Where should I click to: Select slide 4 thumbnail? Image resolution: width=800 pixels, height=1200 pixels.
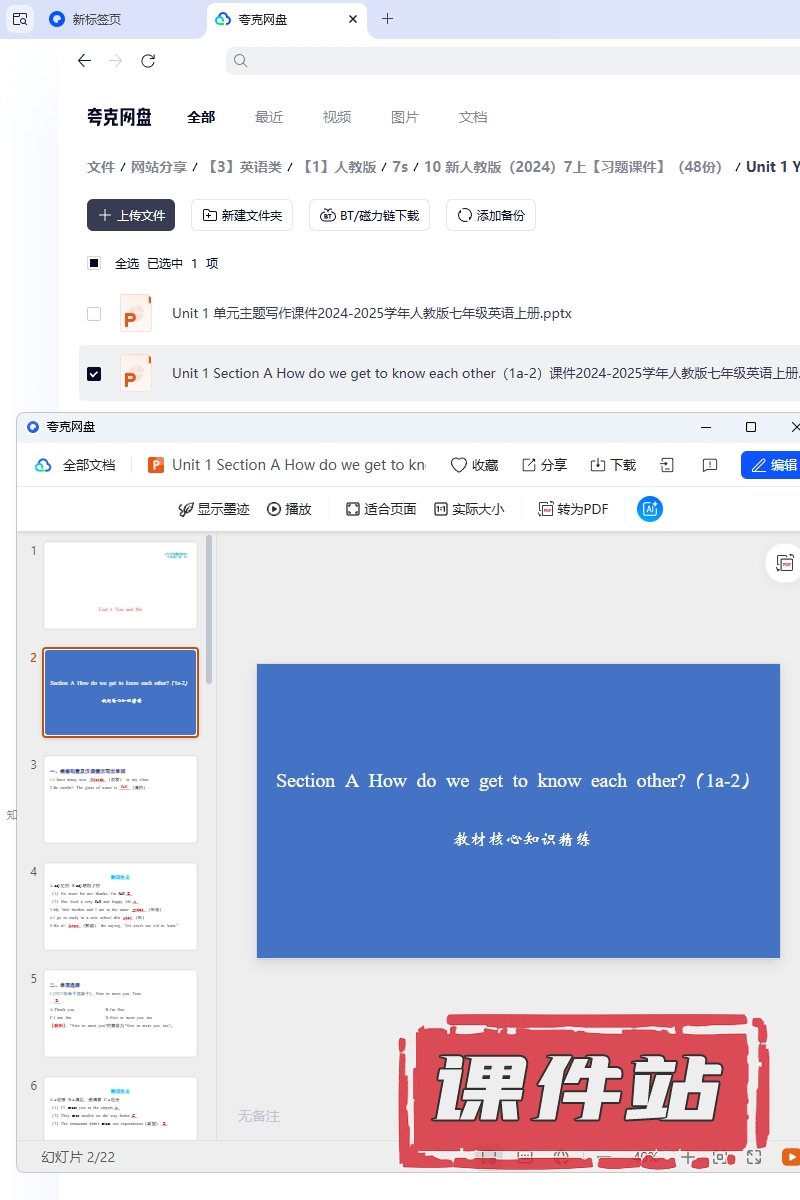pos(120,906)
